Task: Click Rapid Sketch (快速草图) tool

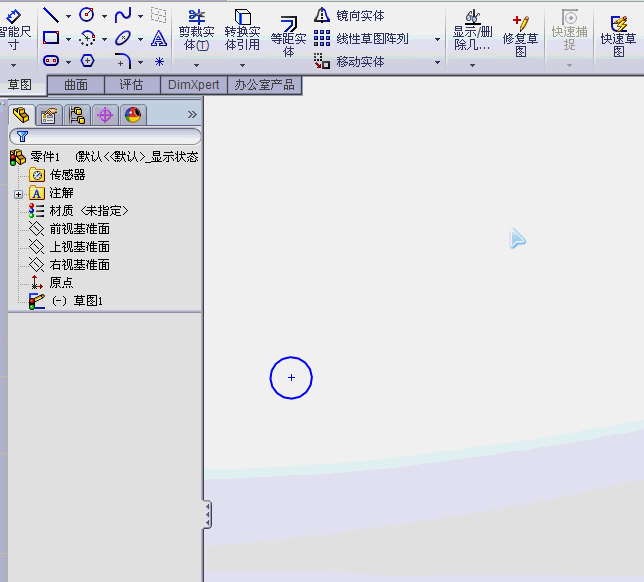Action: coord(619,36)
